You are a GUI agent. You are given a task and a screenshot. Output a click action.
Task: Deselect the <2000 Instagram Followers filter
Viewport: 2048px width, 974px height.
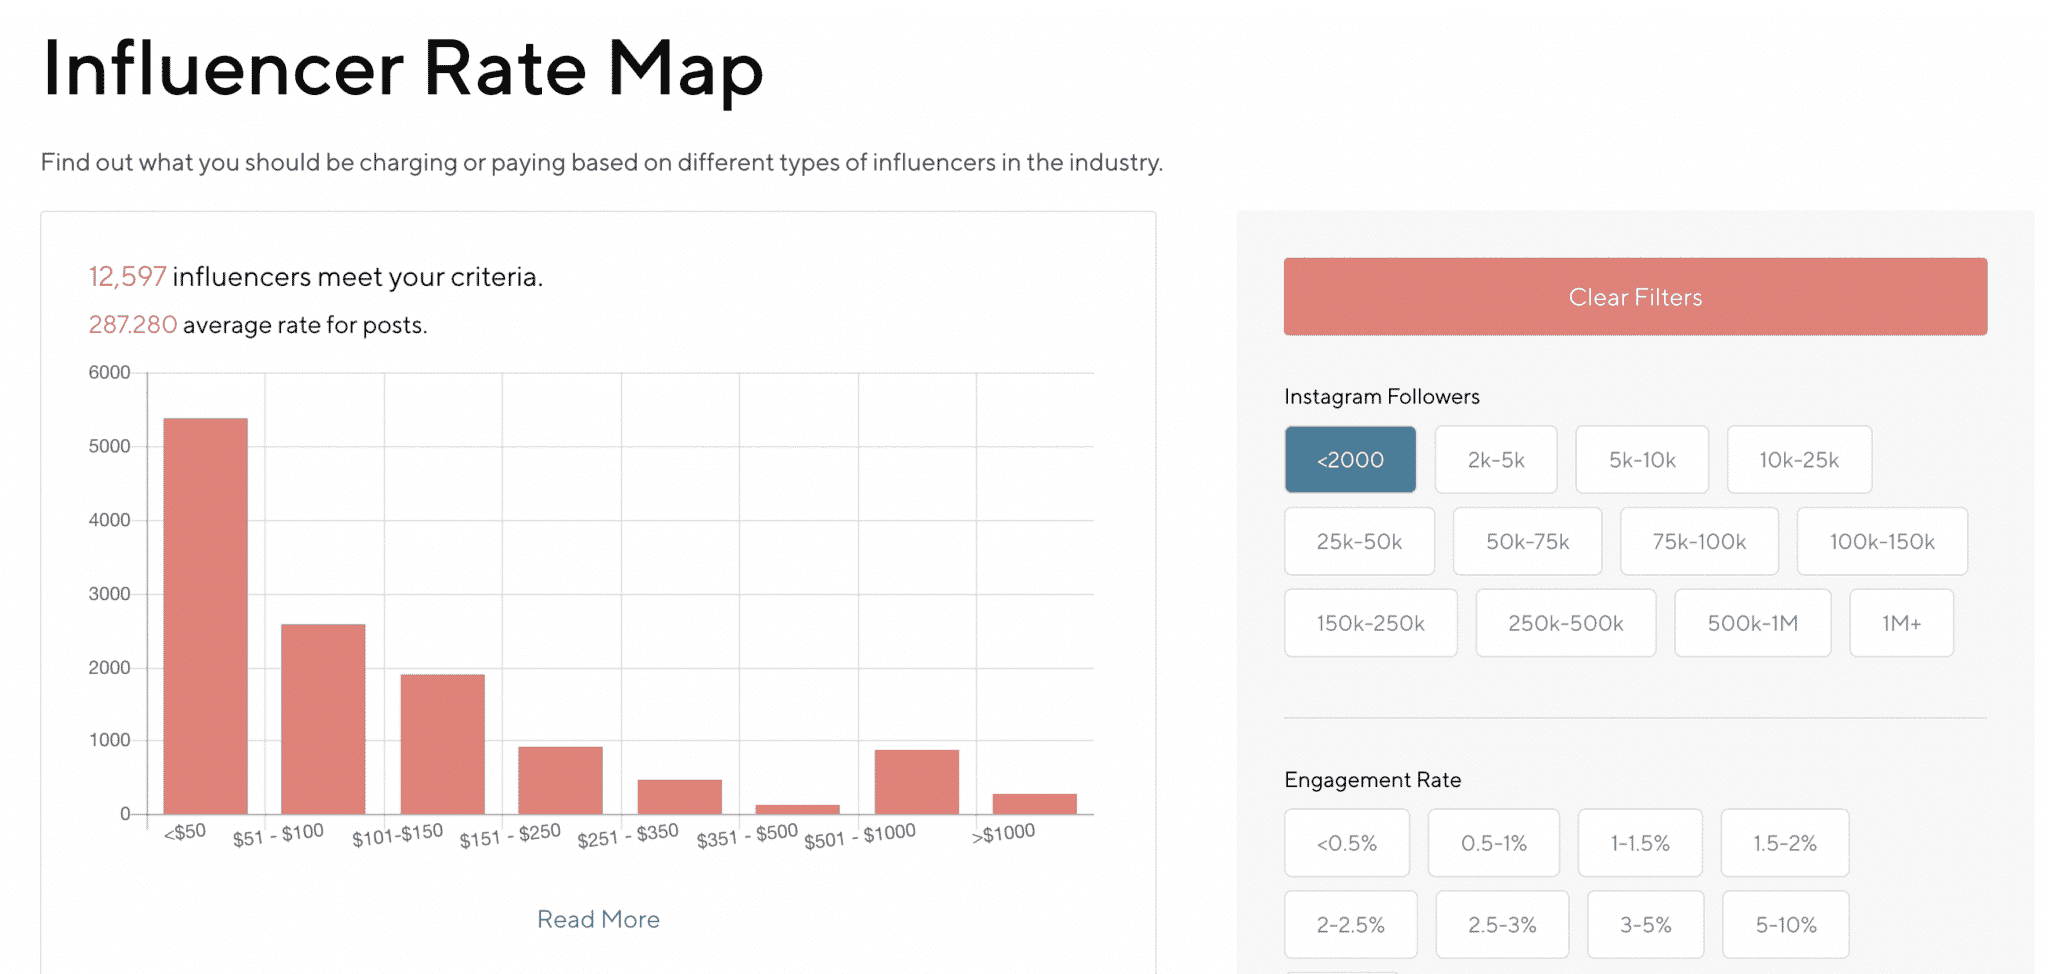pyautogui.click(x=1350, y=459)
